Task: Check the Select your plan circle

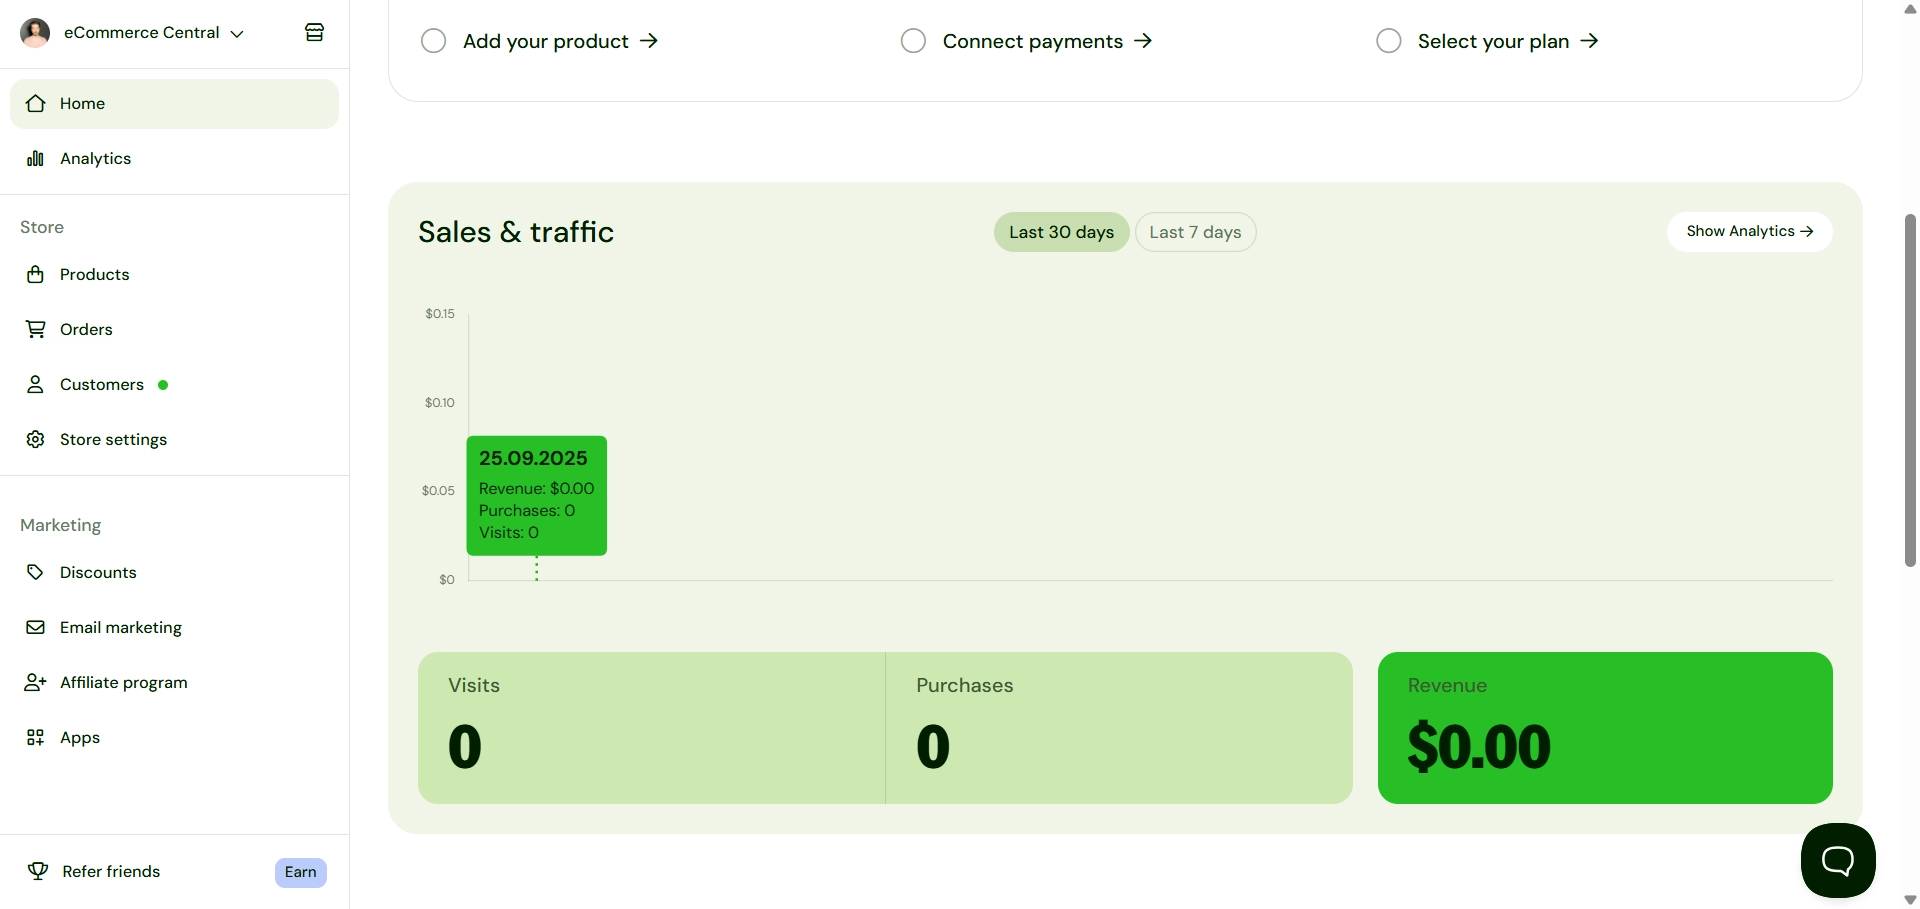Action: (x=1388, y=41)
